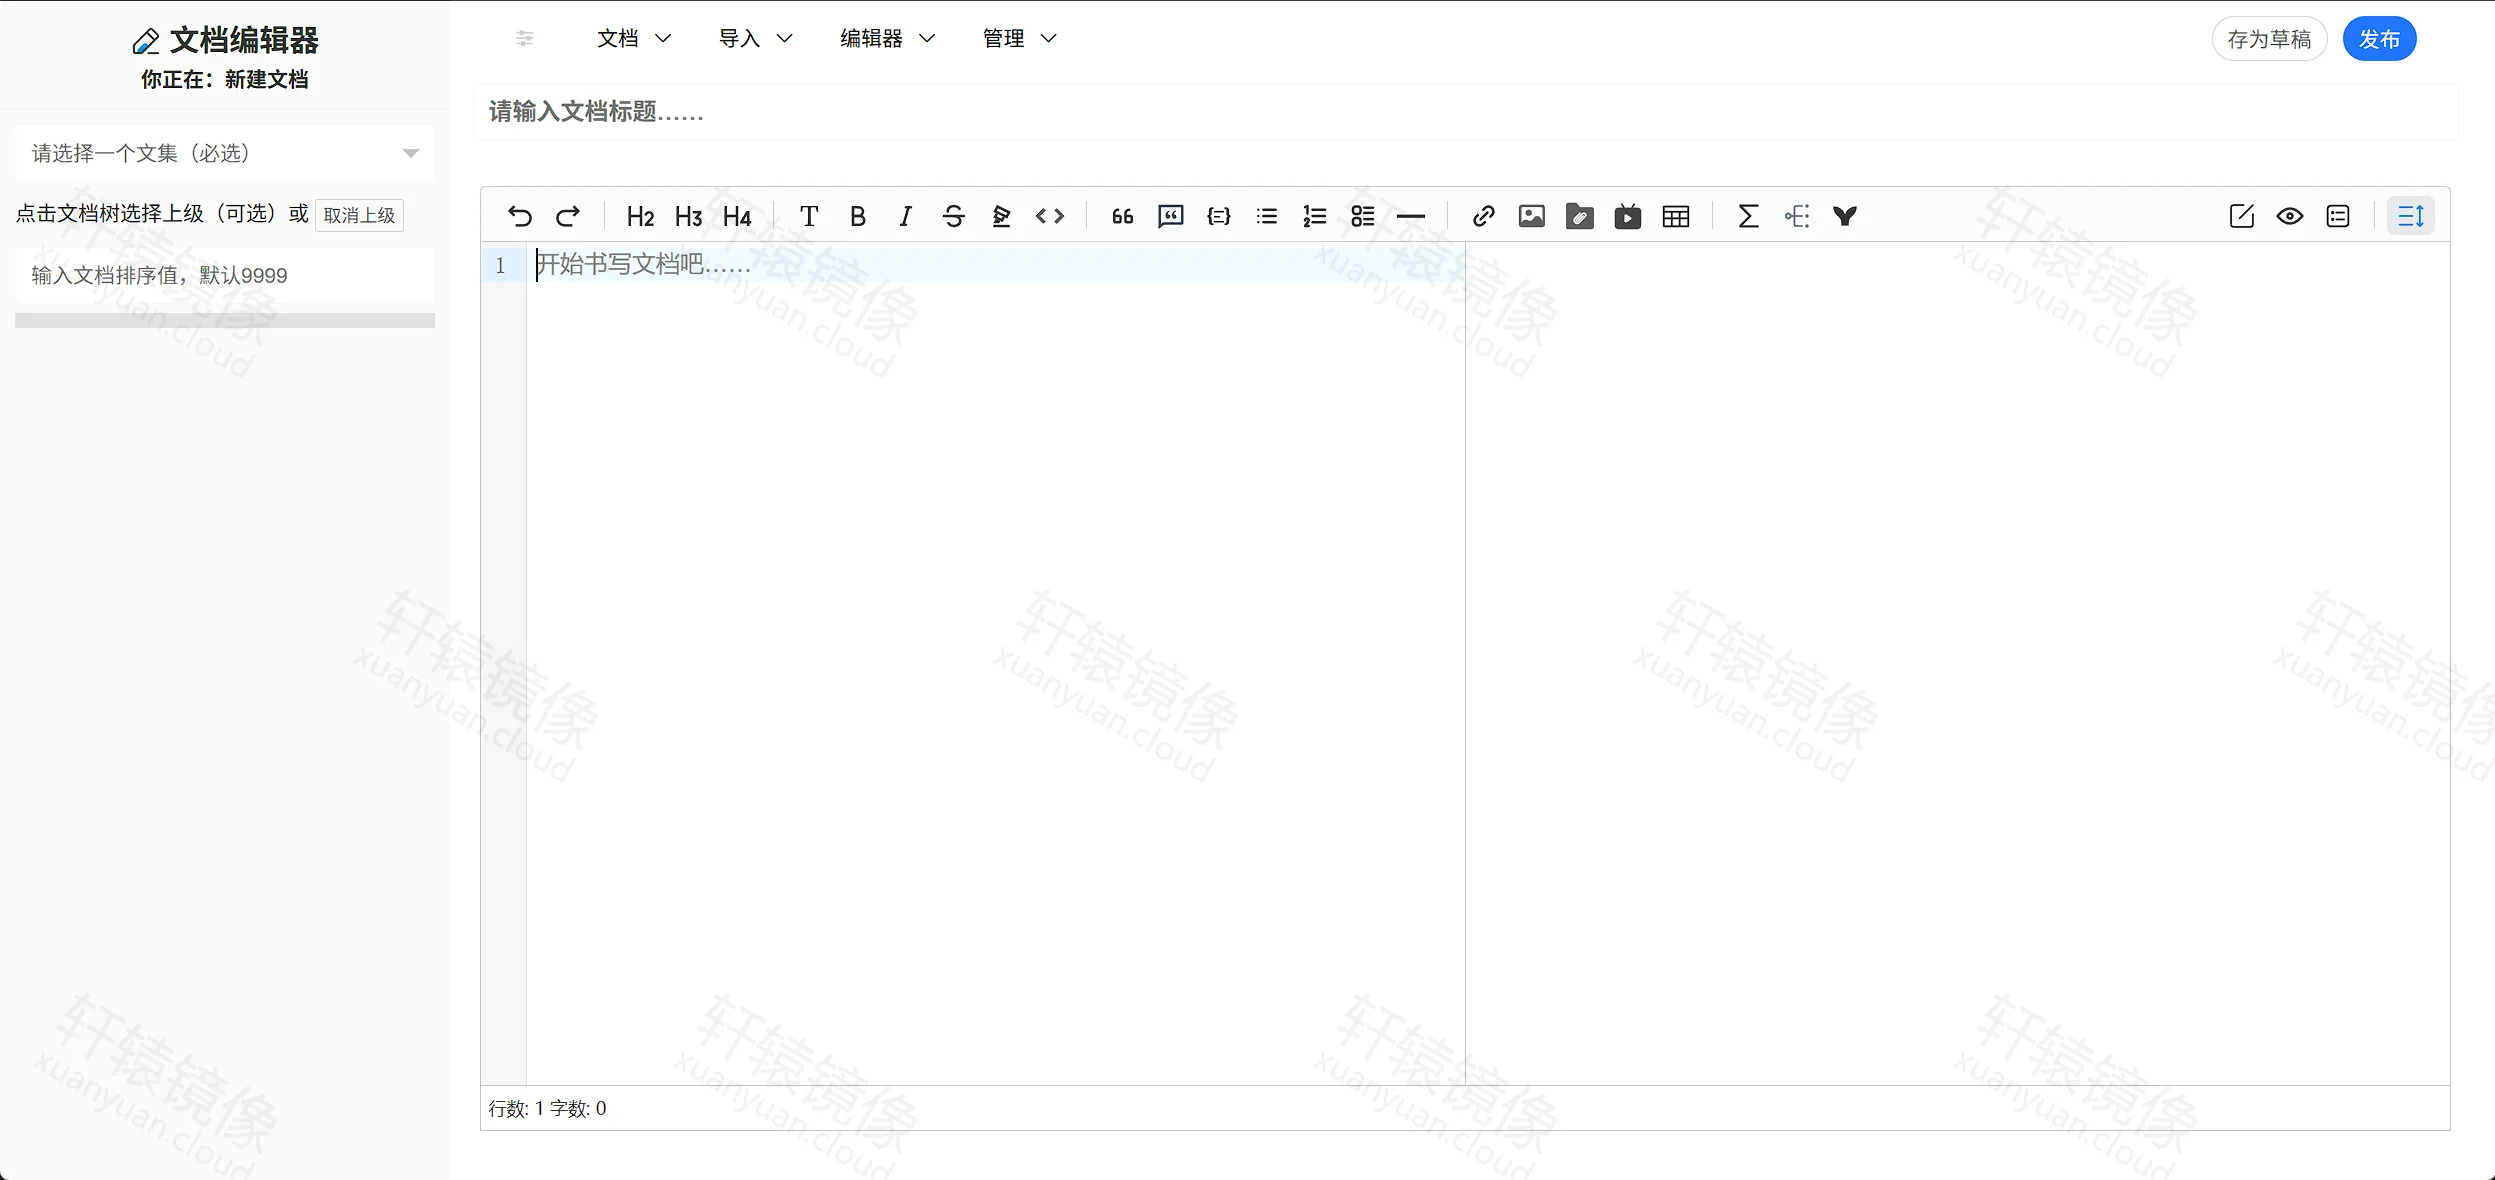This screenshot has width=2495, height=1180.
Task: Switch to edit-only mode
Action: [x=2241, y=216]
